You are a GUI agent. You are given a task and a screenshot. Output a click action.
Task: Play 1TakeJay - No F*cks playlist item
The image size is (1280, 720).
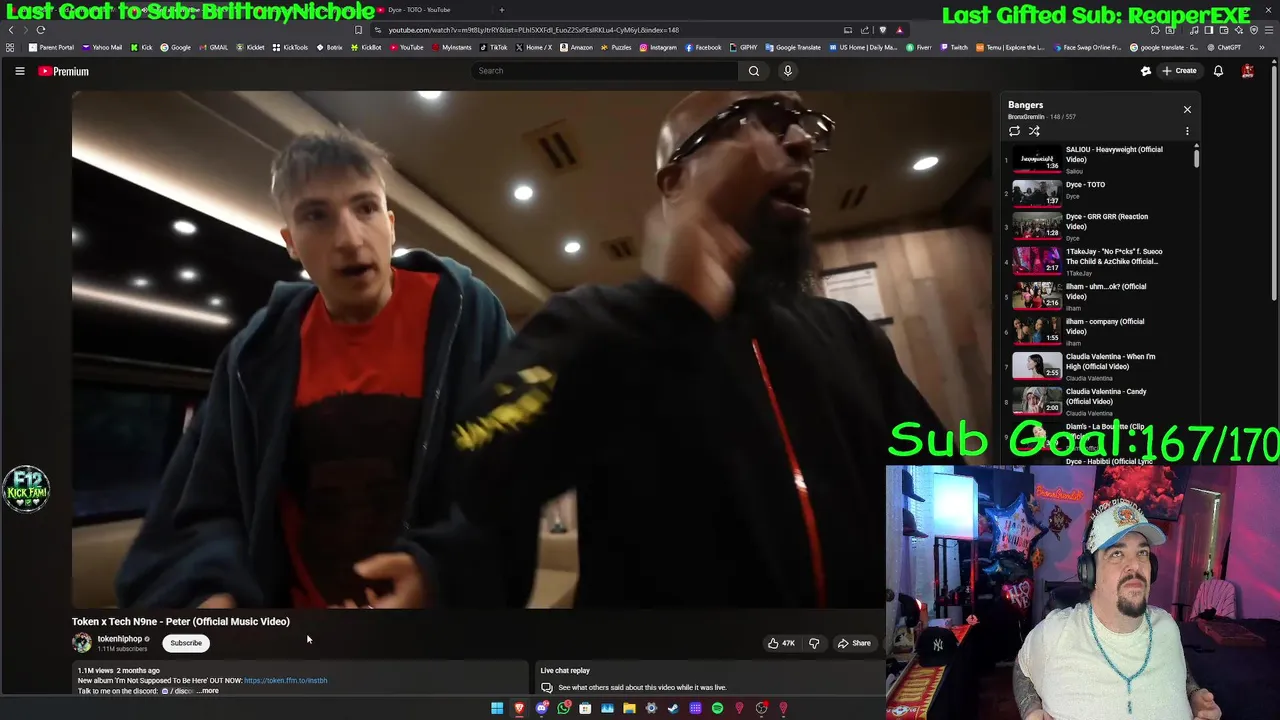pyautogui.click(x=1097, y=261)
